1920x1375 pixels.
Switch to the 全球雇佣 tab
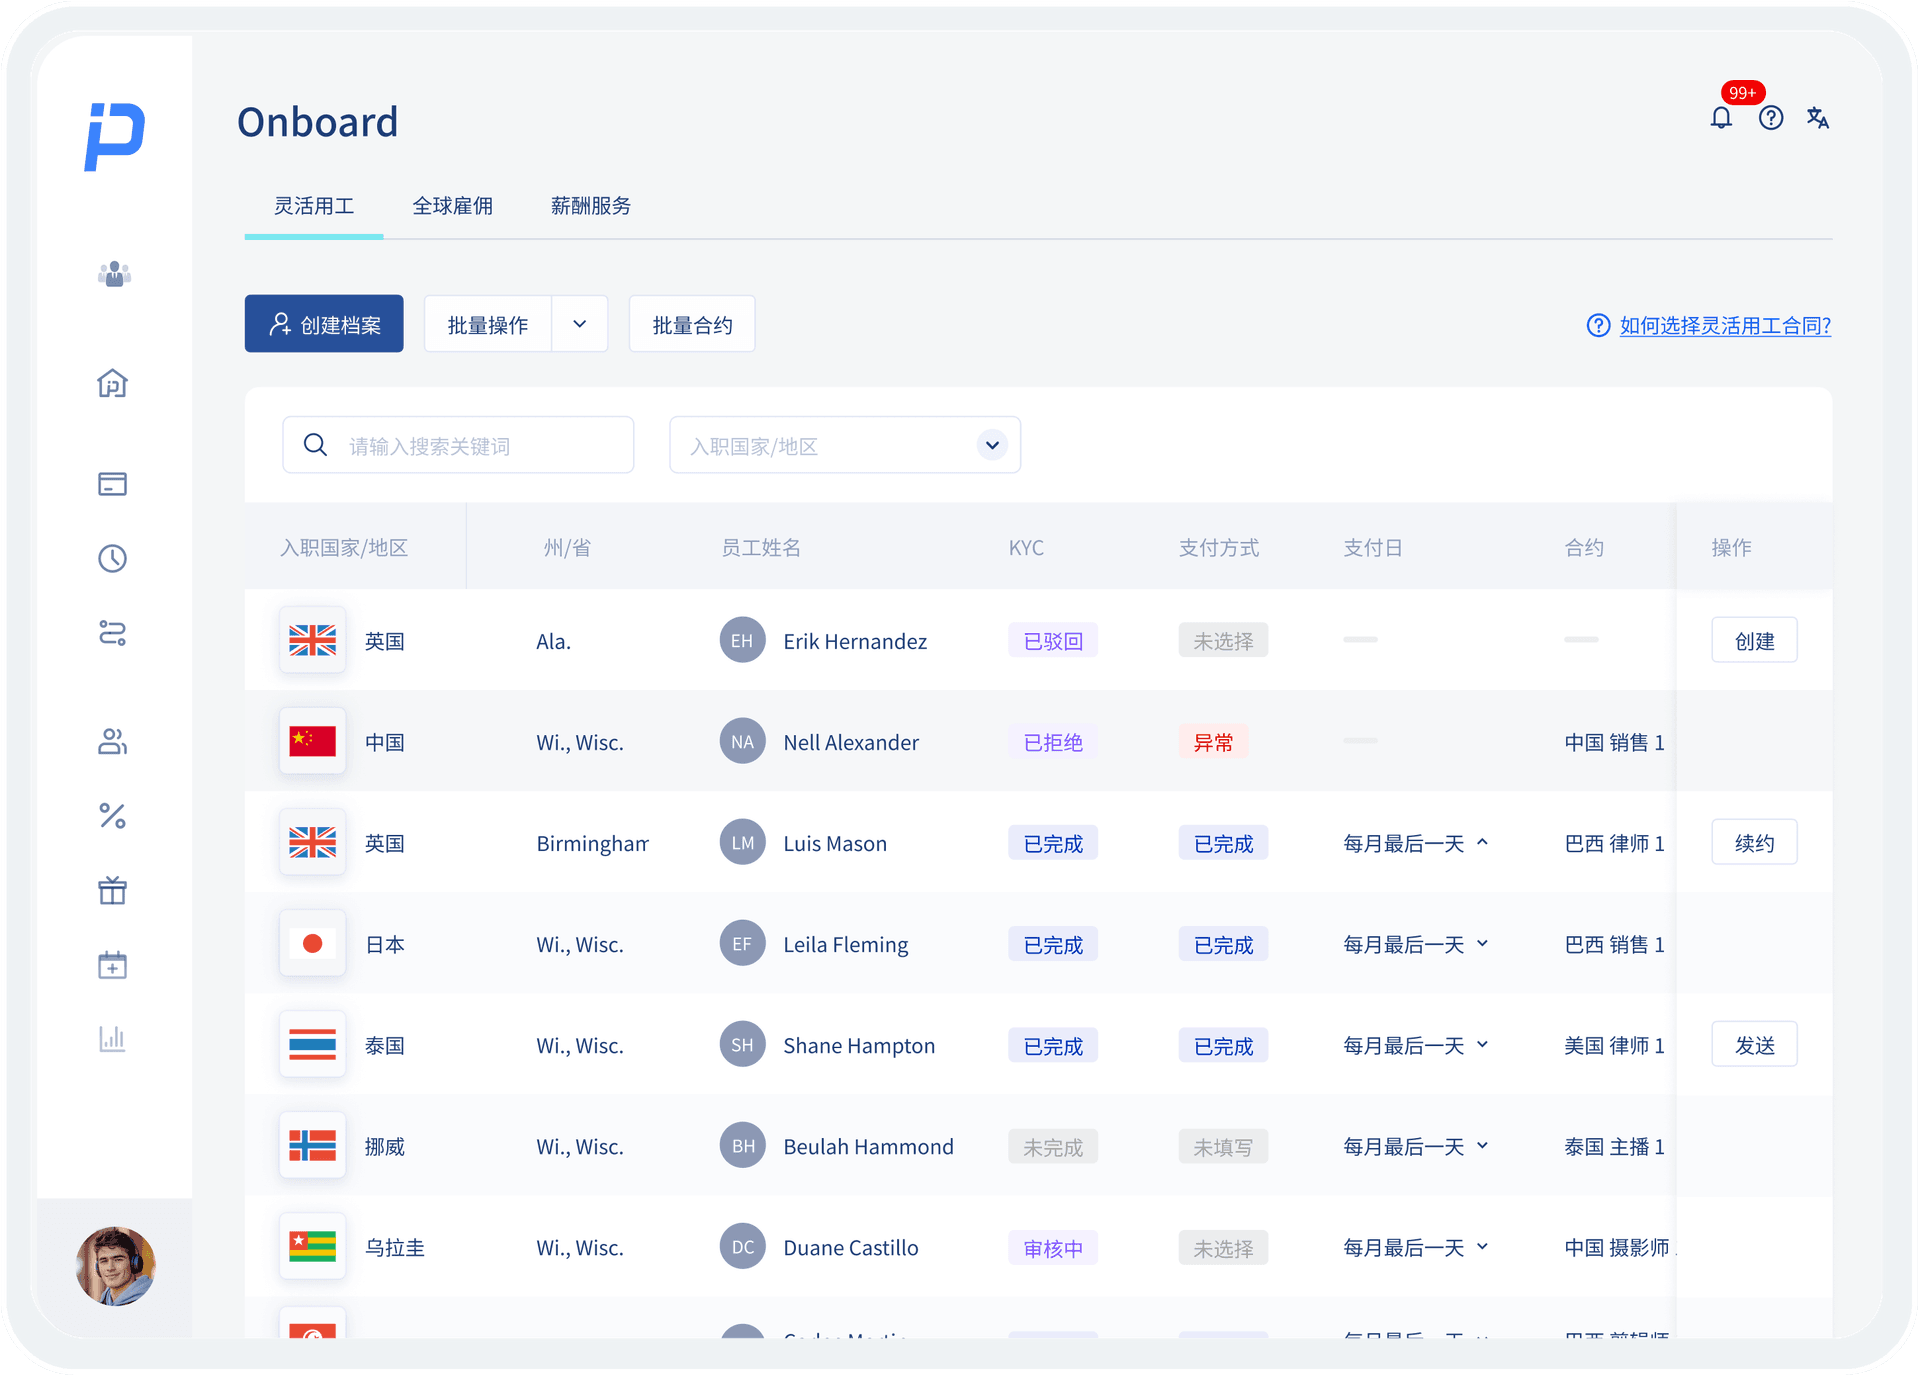tap(452, 206)
